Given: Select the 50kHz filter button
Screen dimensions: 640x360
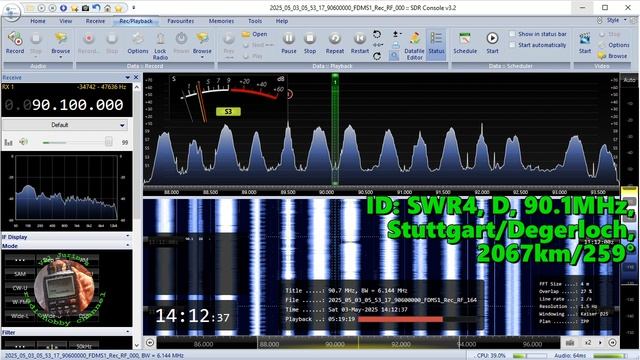Looking at the screenshot, I should pos(84,346).
